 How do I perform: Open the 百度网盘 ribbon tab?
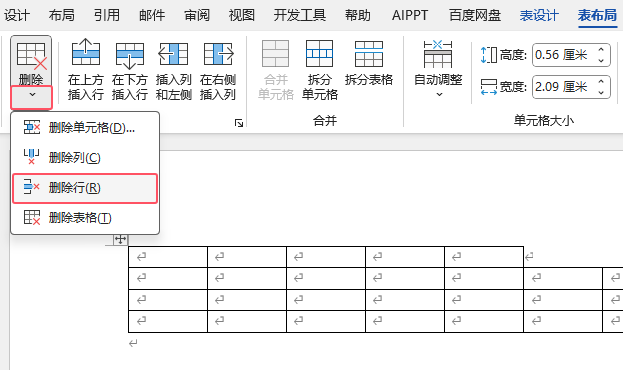[474, 15]
